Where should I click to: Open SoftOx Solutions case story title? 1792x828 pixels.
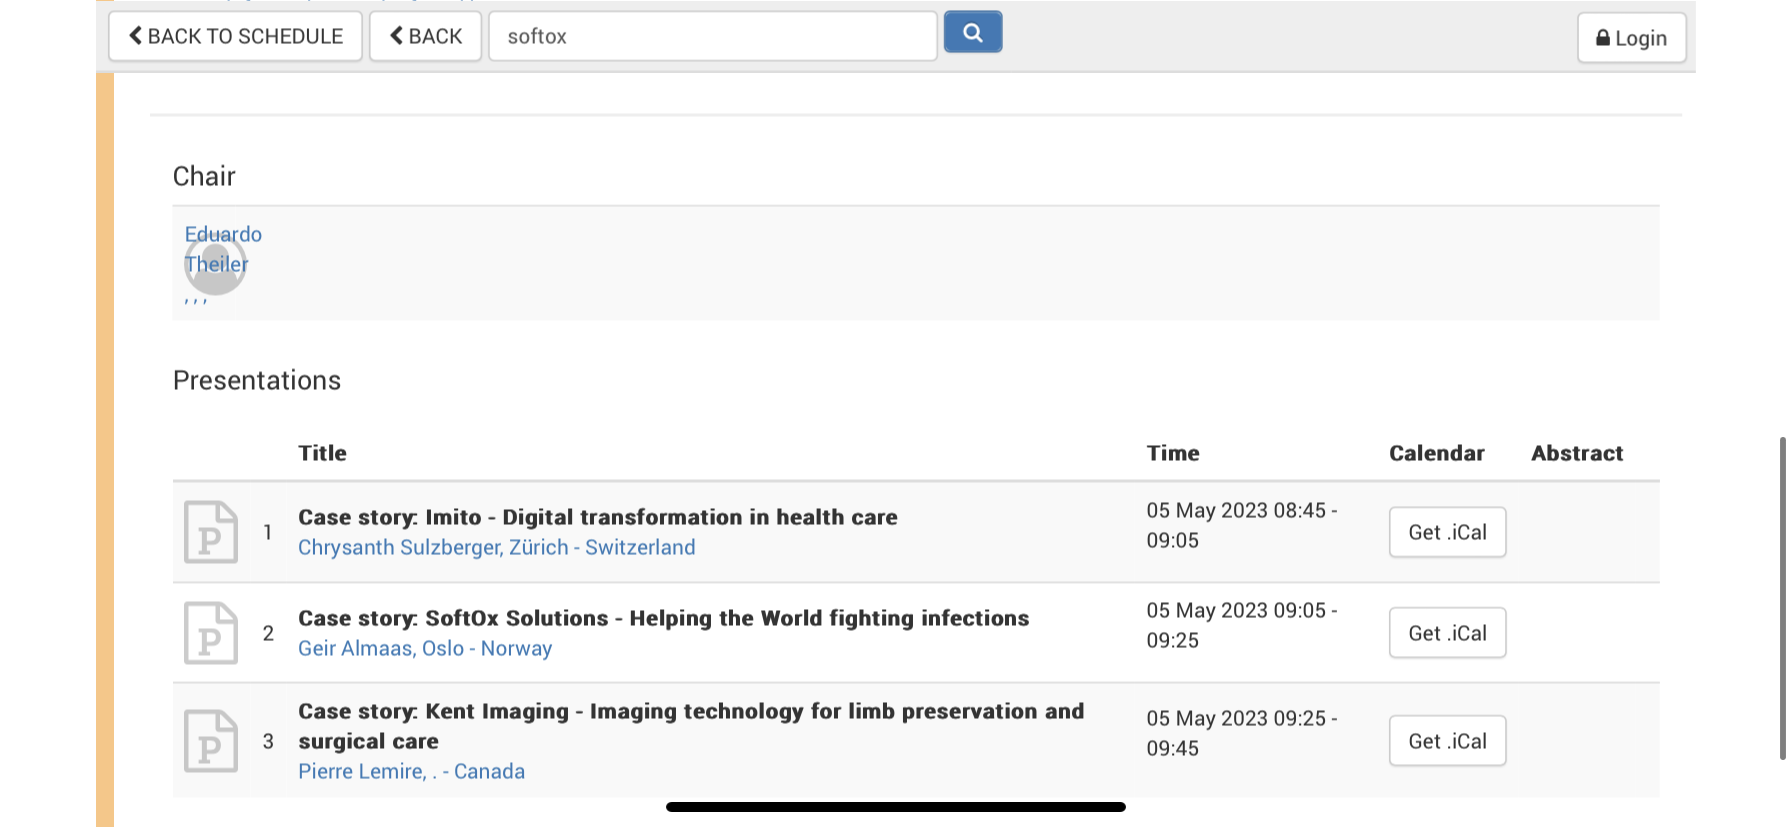tap(663, 618)
